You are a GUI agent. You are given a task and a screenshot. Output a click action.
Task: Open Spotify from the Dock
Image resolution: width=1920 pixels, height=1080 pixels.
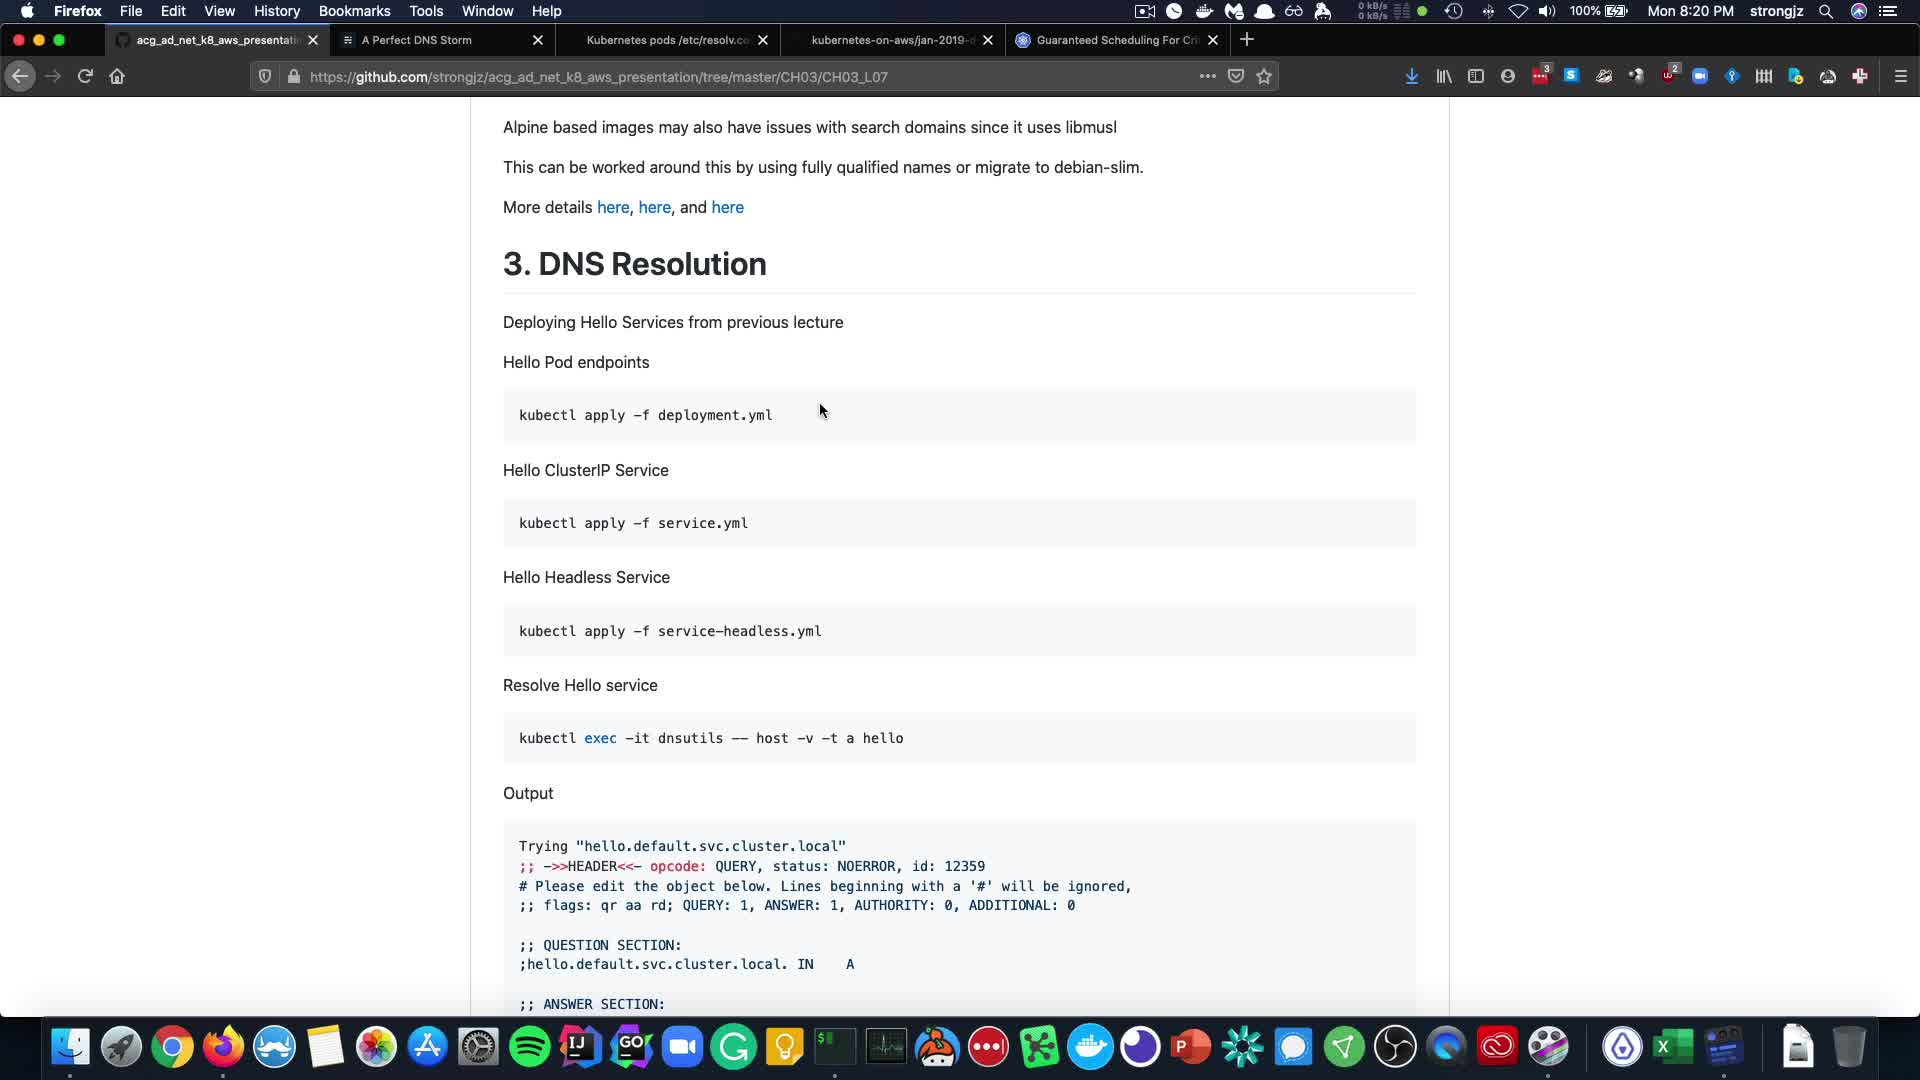coord(529,1047)
